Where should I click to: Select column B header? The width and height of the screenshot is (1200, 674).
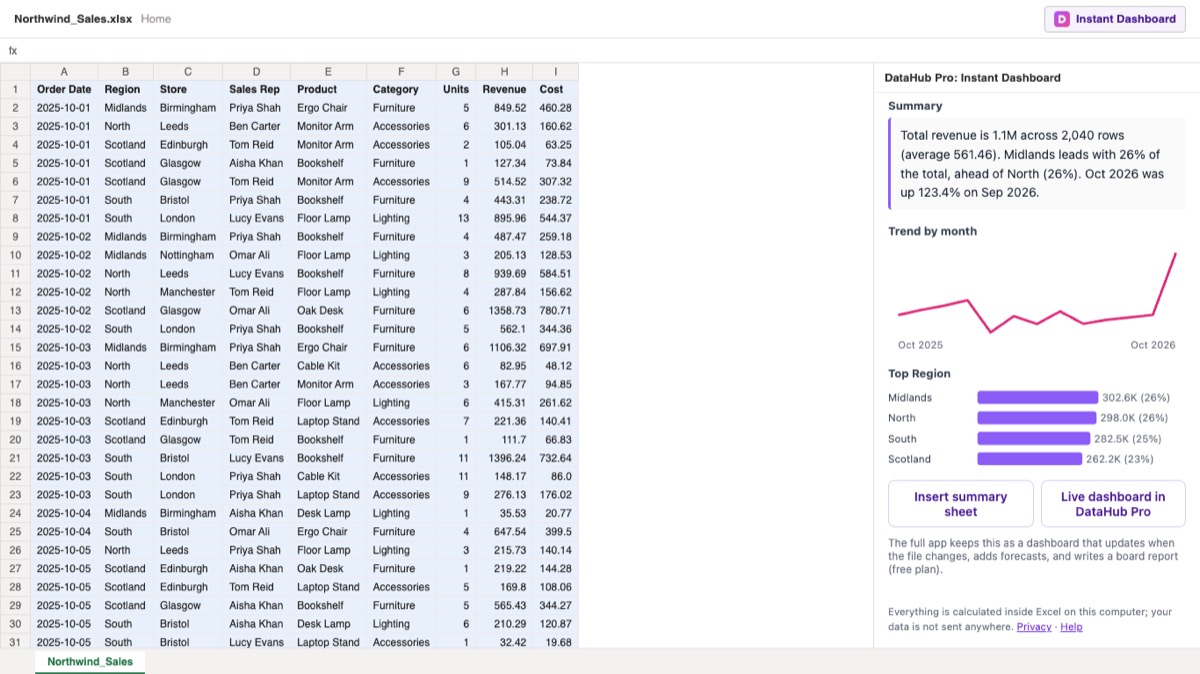pyautogui.click(x=125, y=71)
